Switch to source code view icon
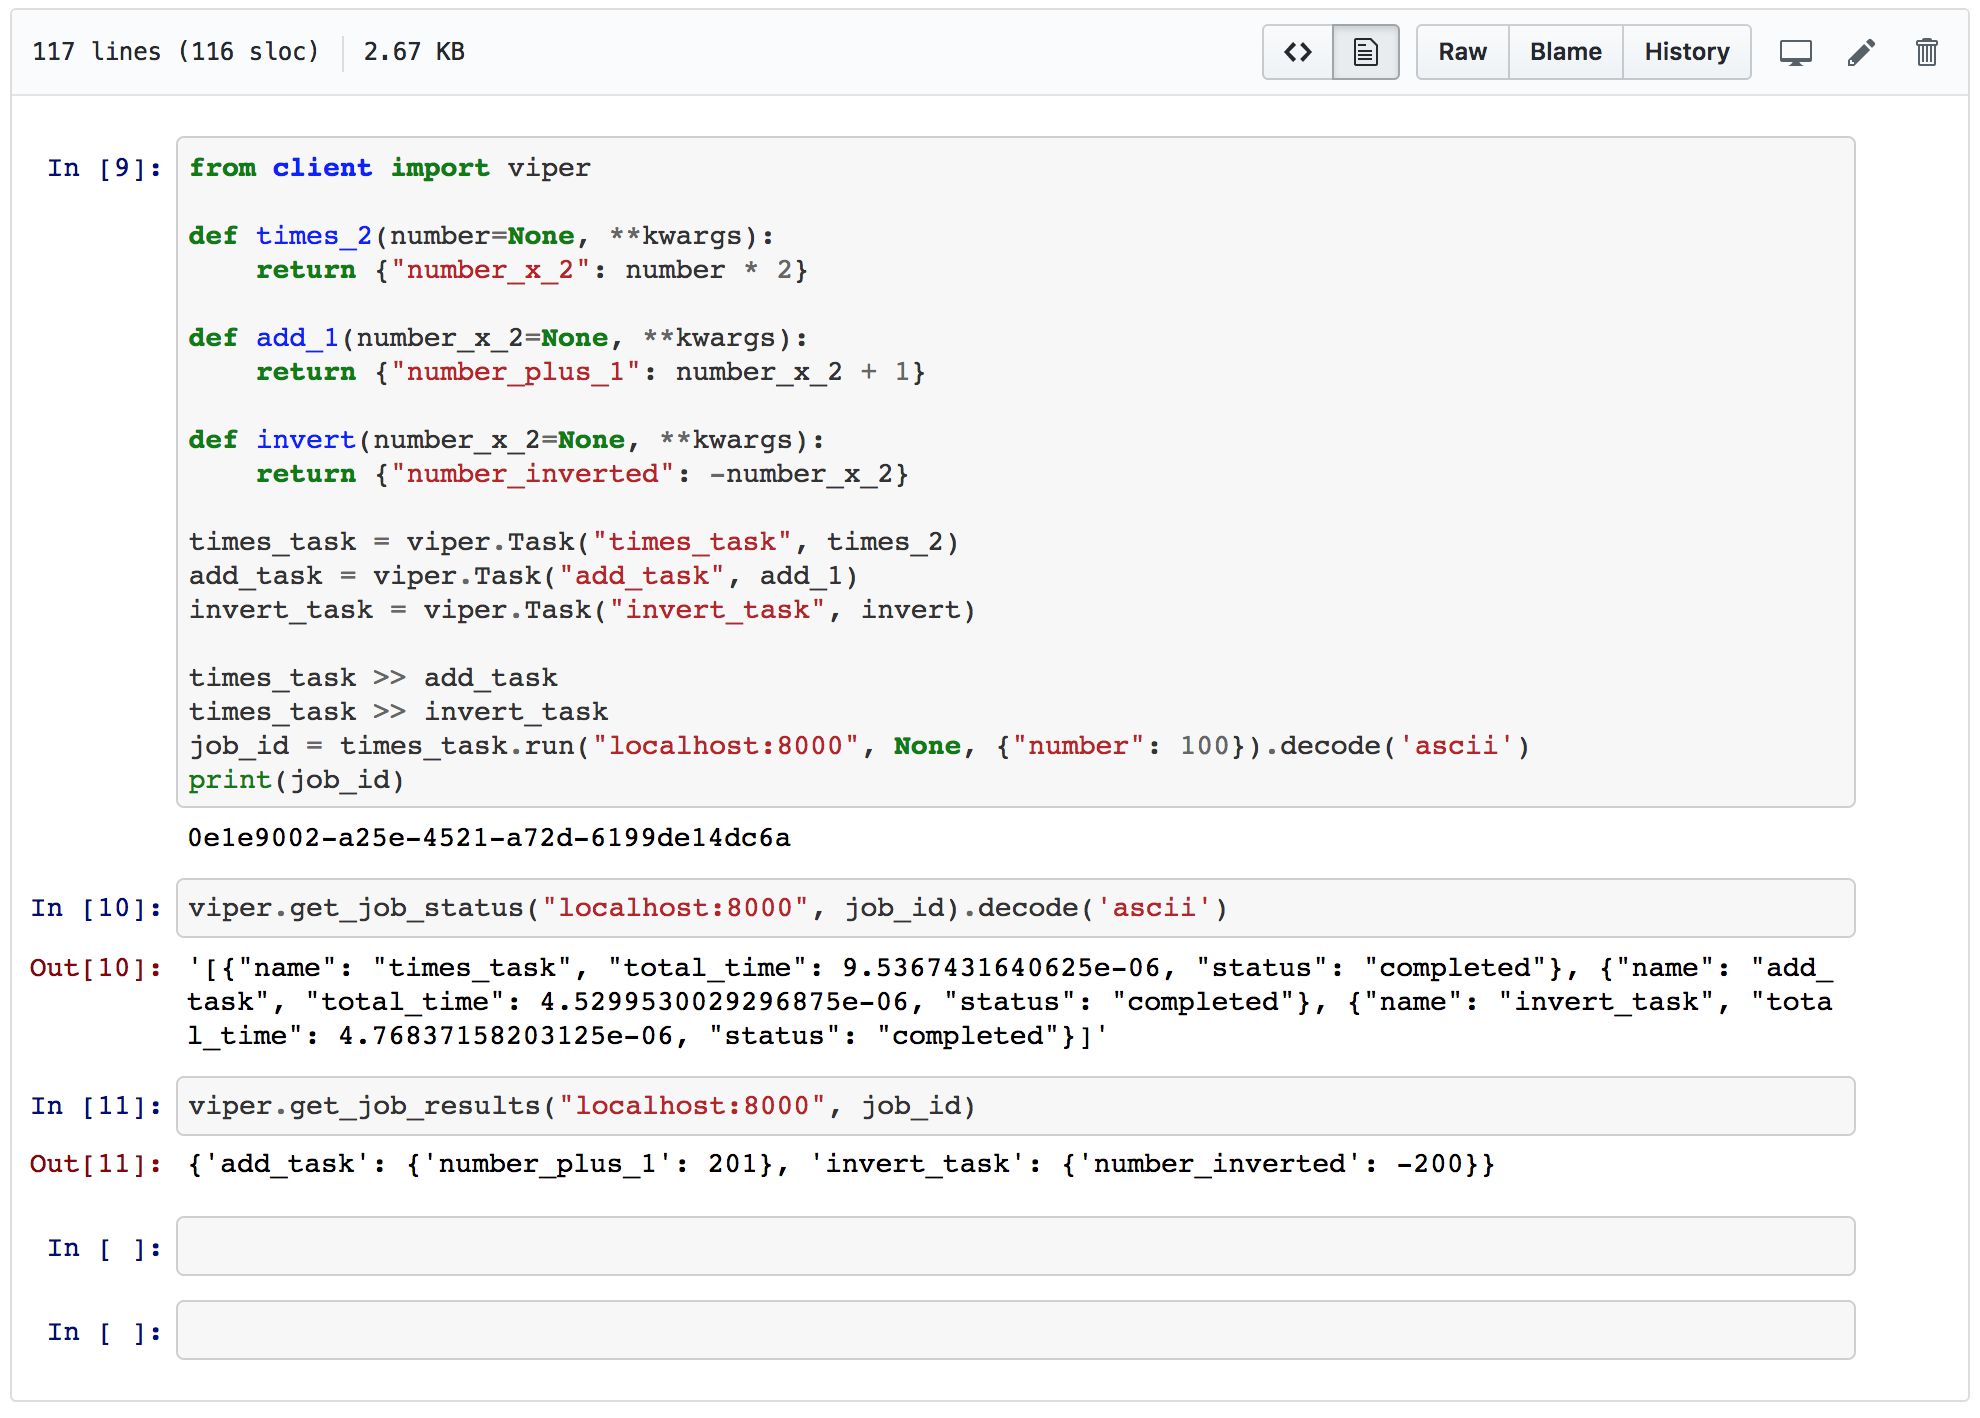1980x1418 pixels. coord(1297,52)
